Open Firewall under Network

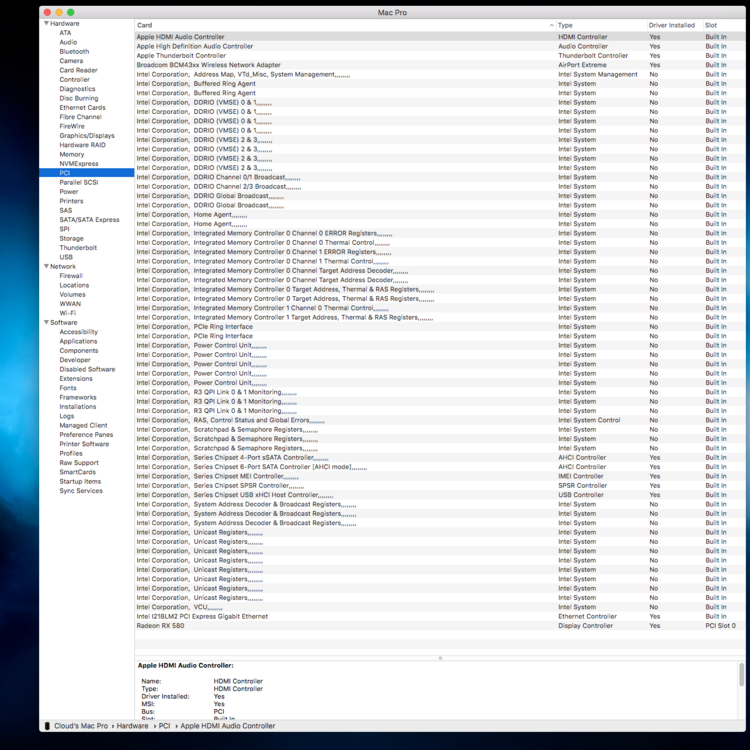(71, 276)
